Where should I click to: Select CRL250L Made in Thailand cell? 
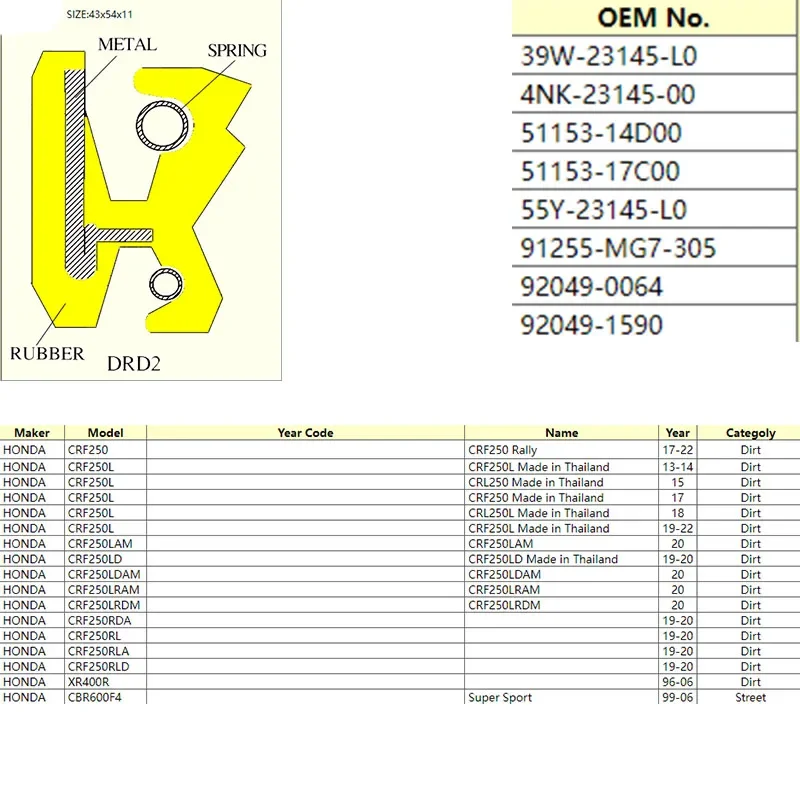pyautogui.click(x=561, y=513)
